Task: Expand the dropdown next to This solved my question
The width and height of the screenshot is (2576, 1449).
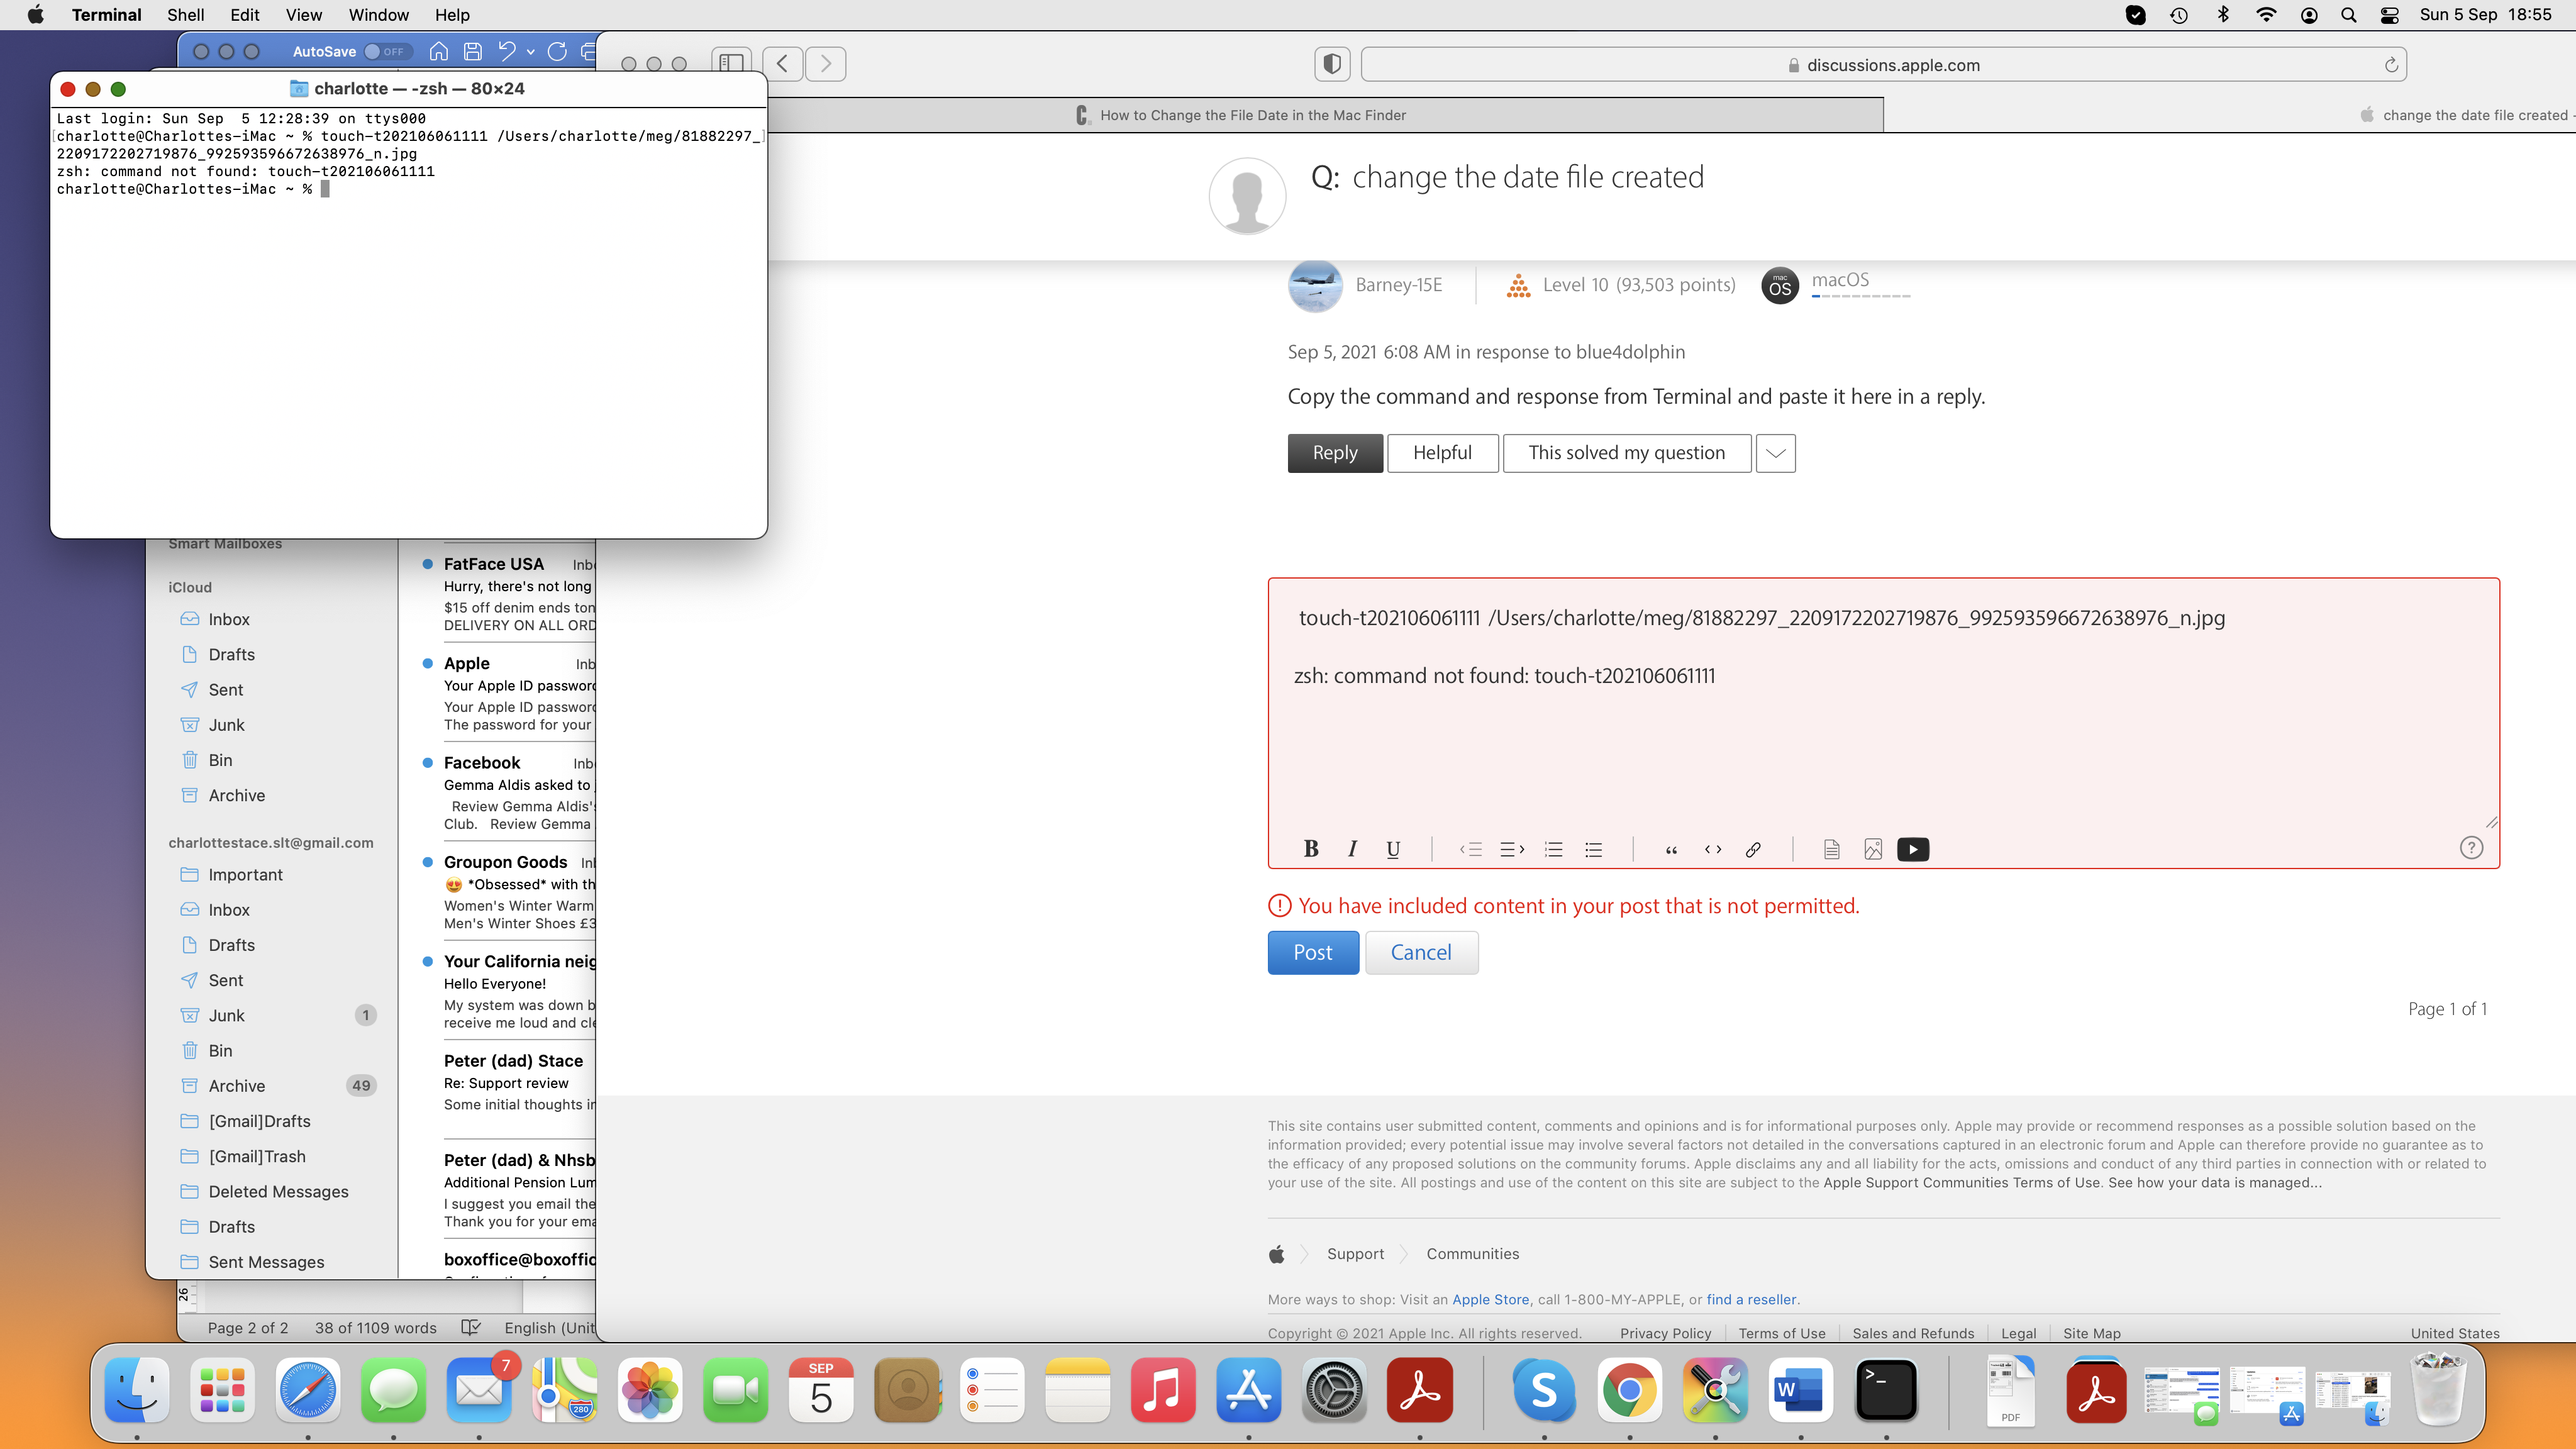Action: [x=1775, y=453]
